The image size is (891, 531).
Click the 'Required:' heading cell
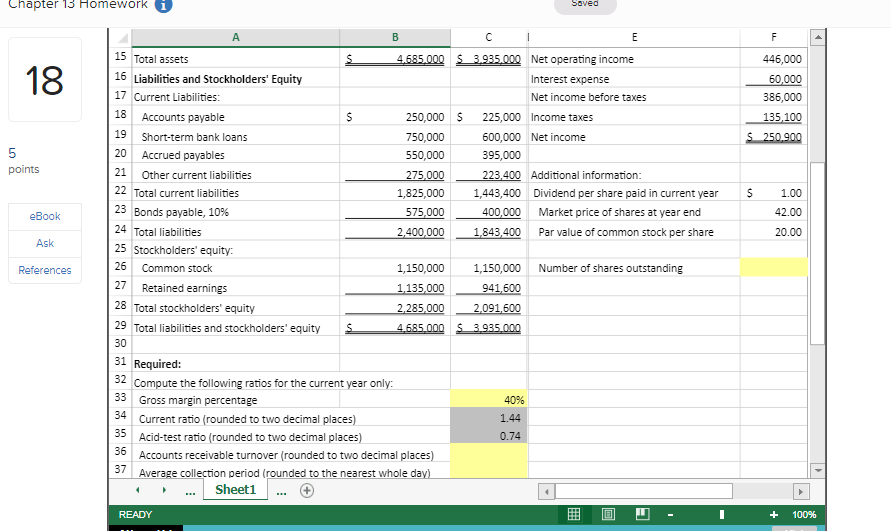[x=236, y=363]
